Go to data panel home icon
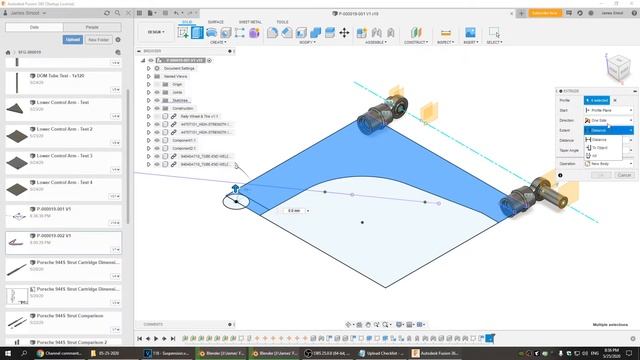The image size is (640, 360). [8, 52]
